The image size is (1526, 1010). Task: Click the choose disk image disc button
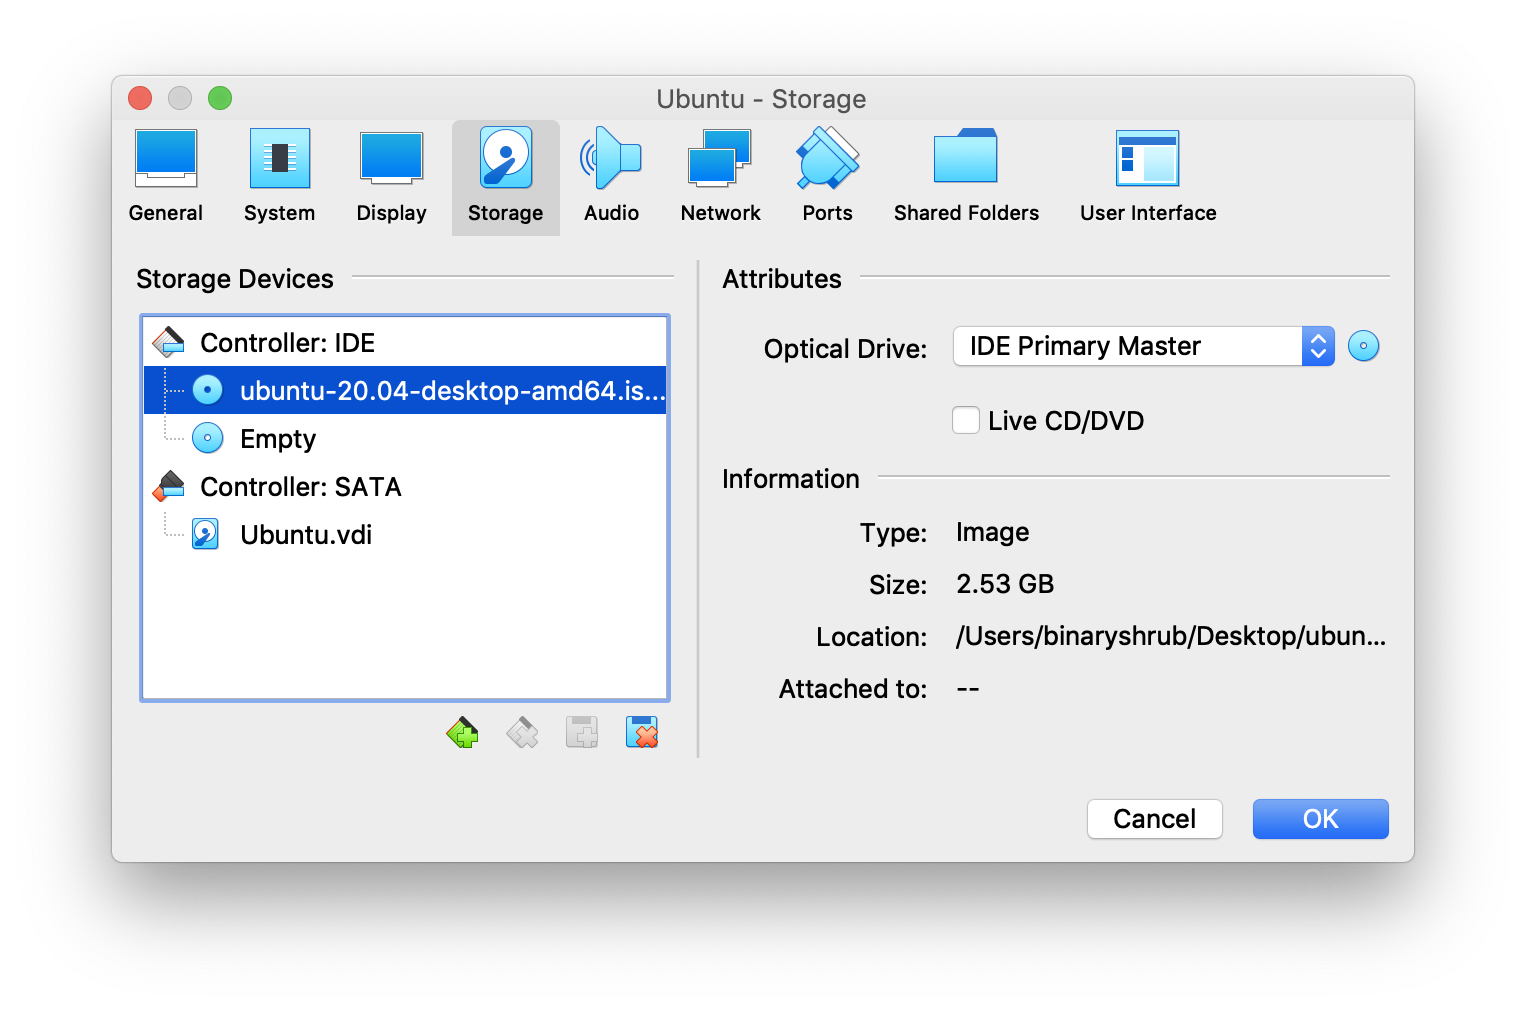coord(1364,346)
